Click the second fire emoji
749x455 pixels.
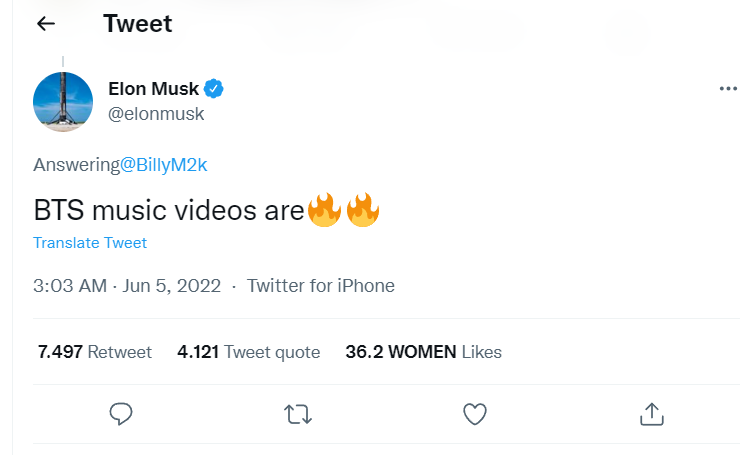tap(364, 211)
